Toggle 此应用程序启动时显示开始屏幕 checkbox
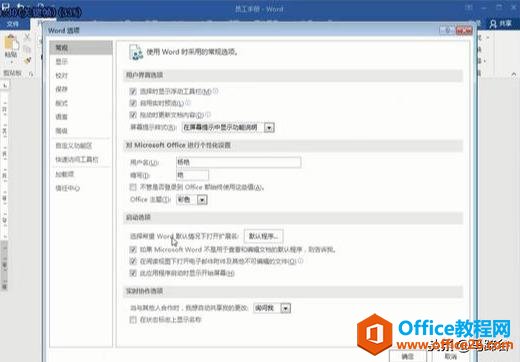 coord(133,273)
